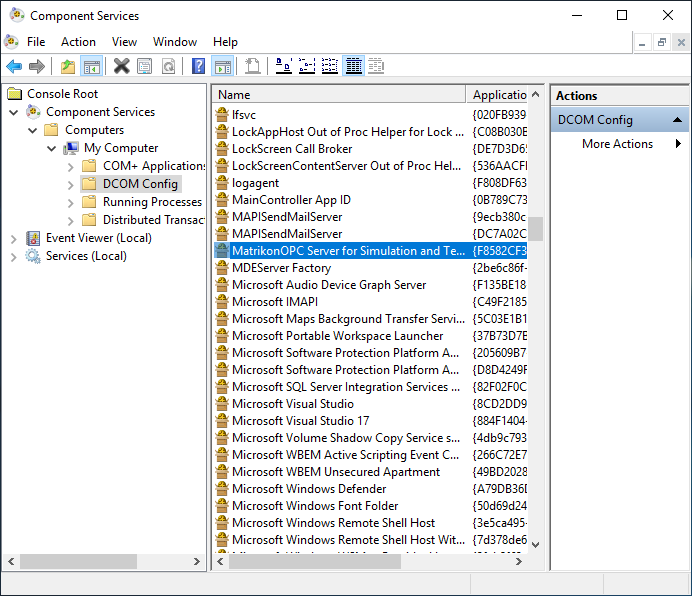The image size is (692, 596).
Task: Select My Computer in the tree
Action: click(x=121, y=148)
